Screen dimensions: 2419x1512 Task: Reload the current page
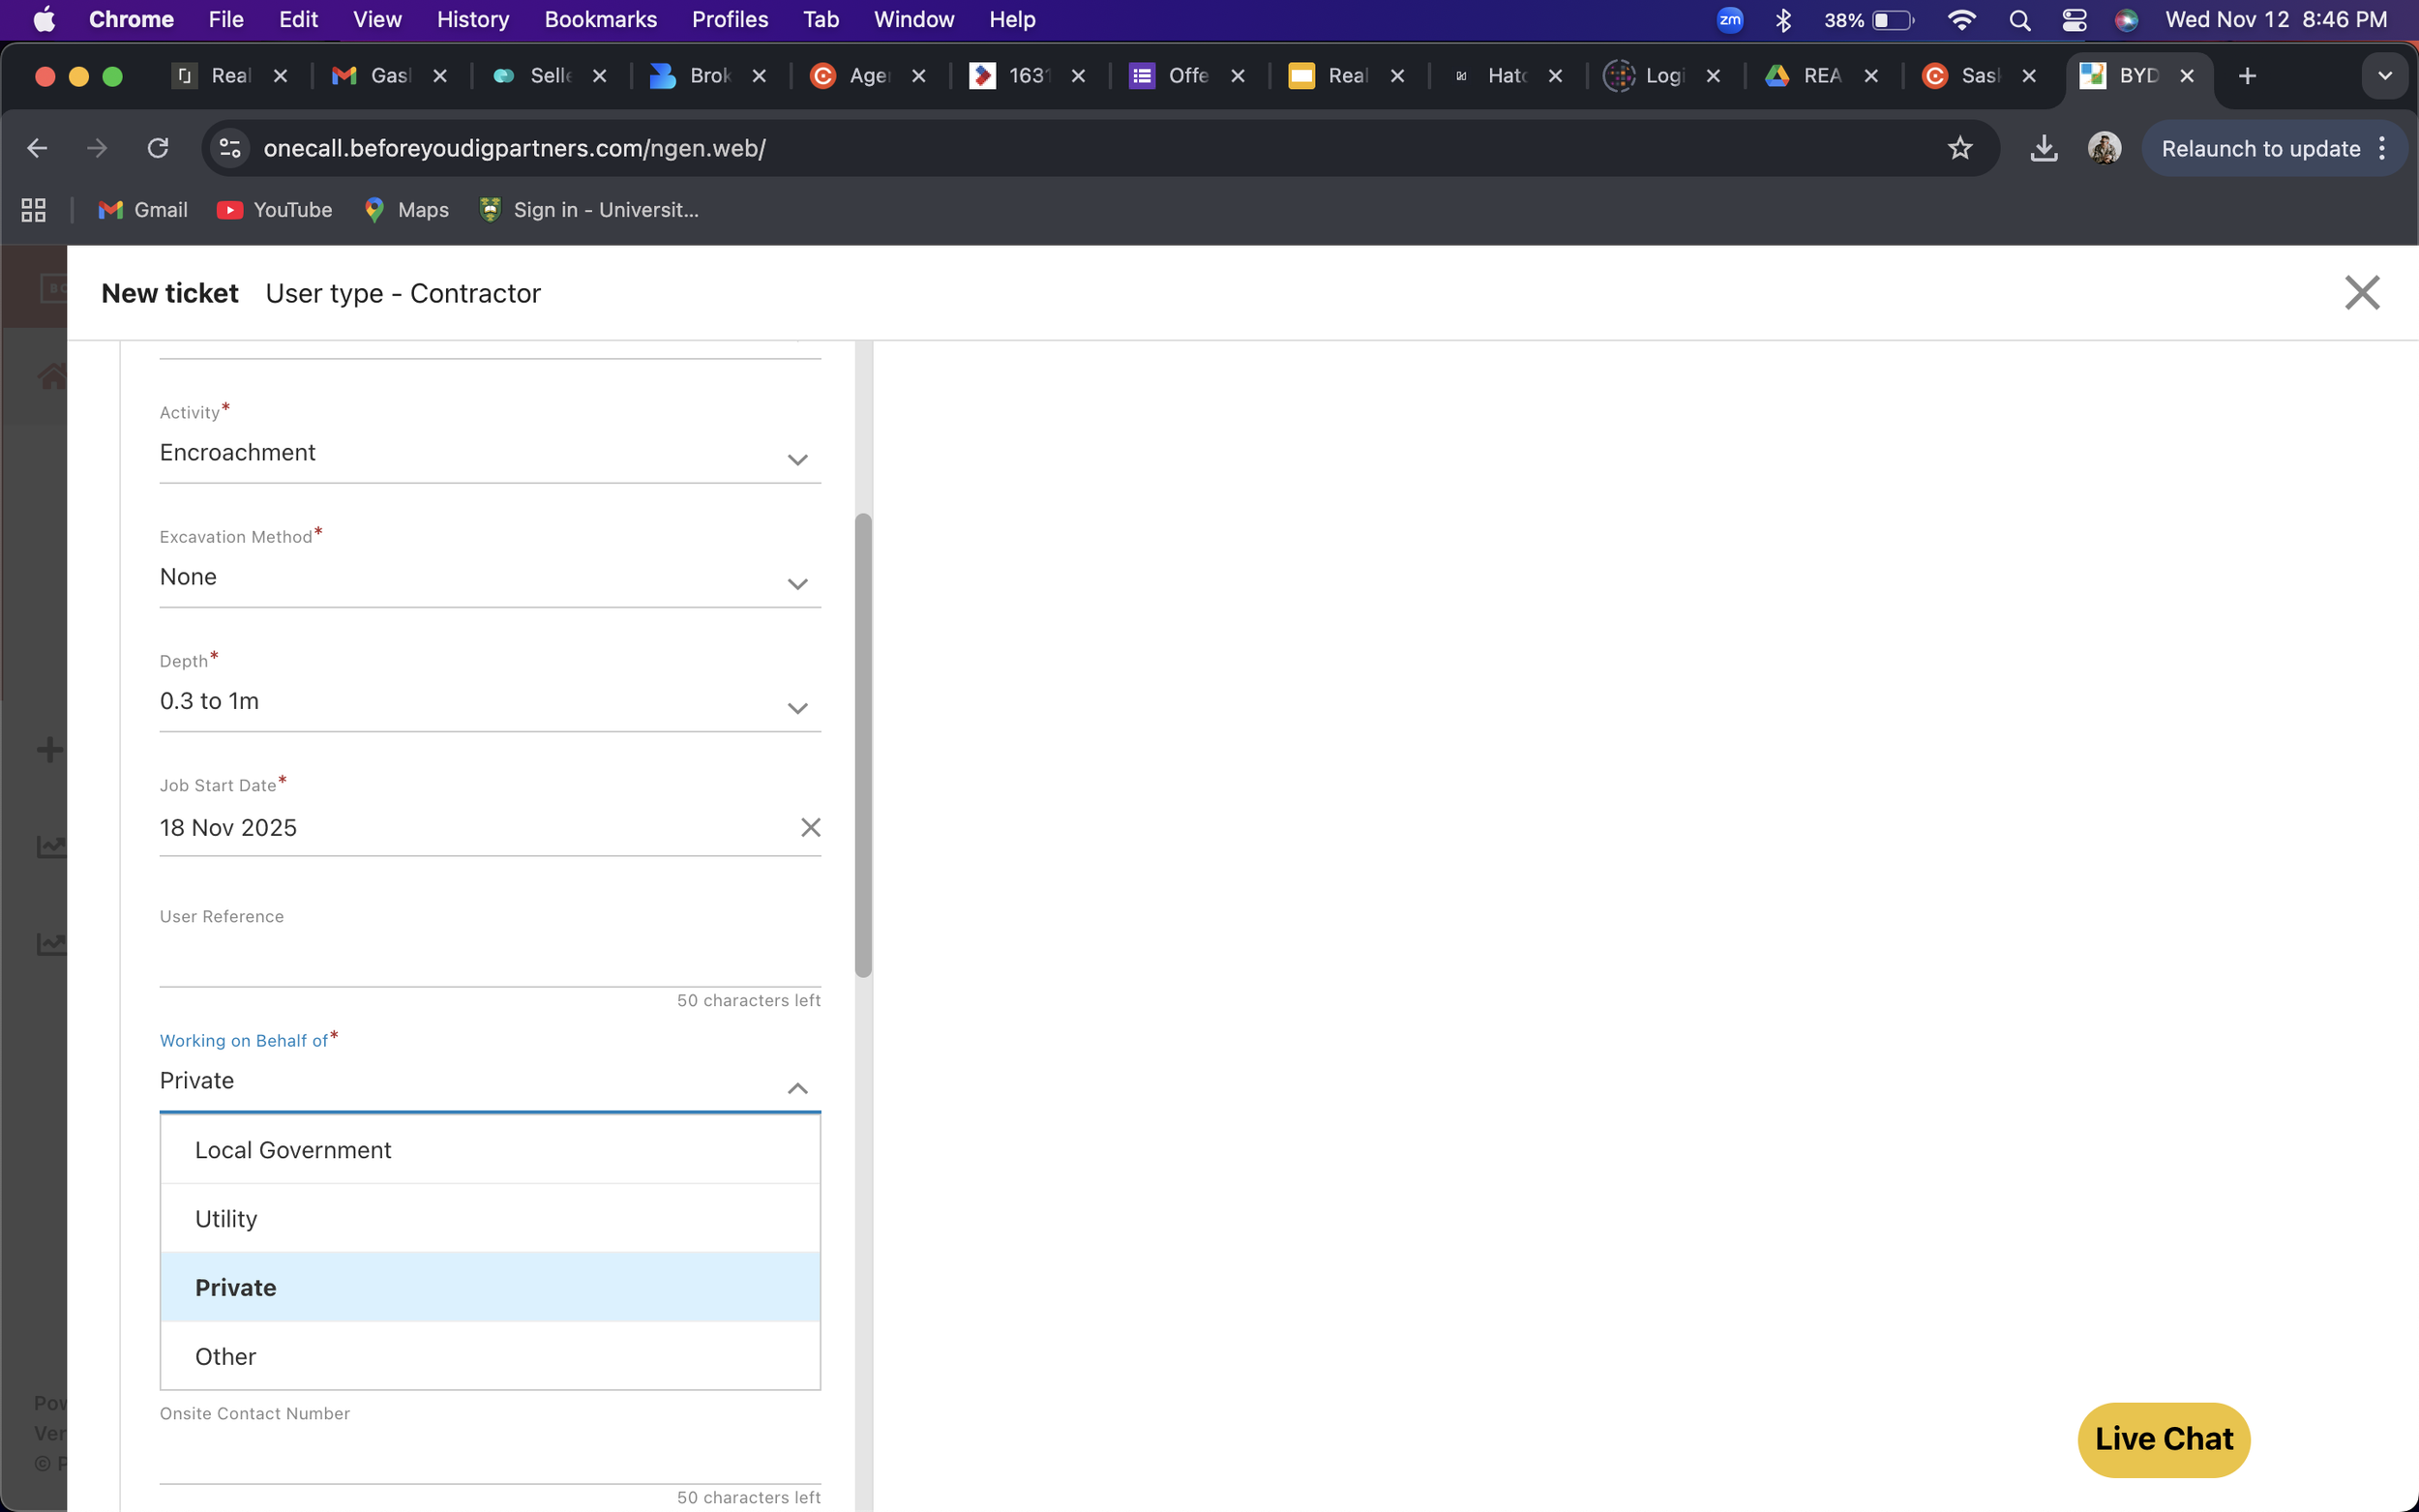pos(158,149)
